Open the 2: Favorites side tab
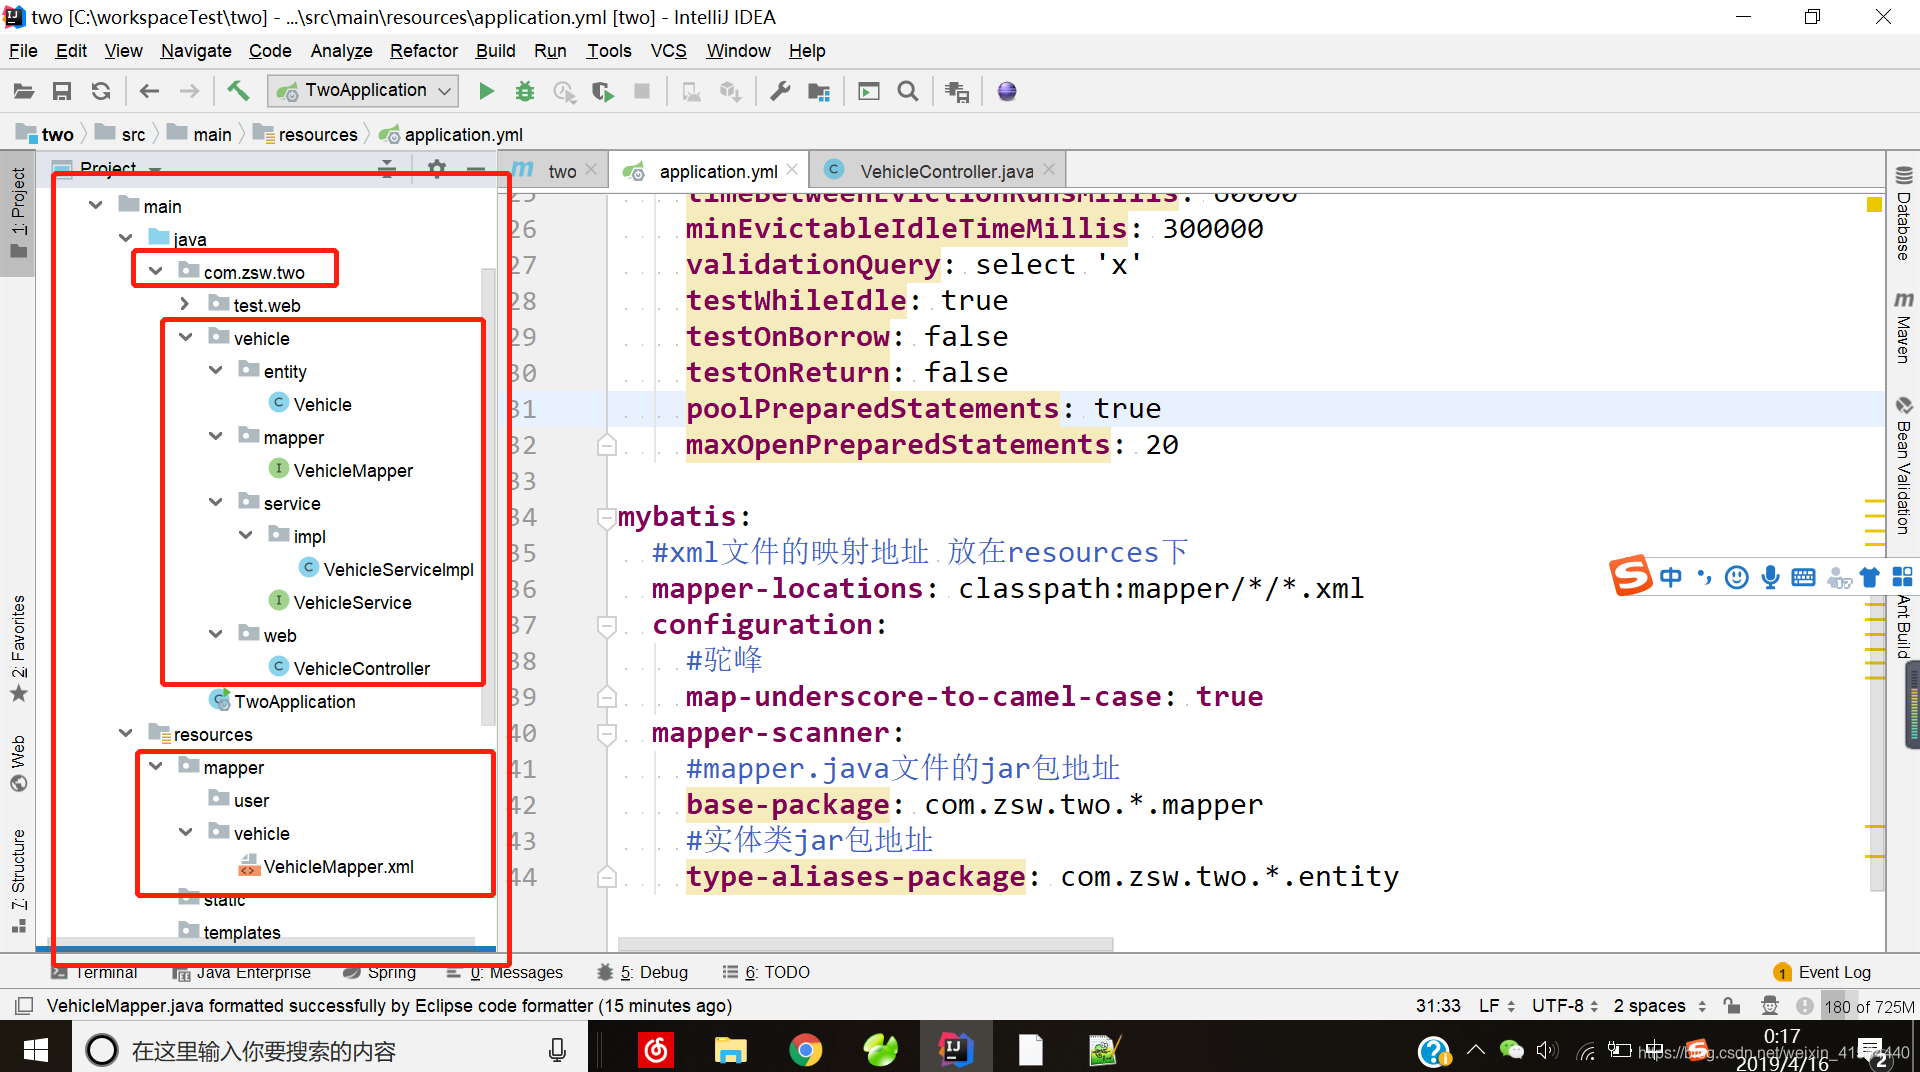Viewport: 1920px width, 1072px height. [18, 647]
